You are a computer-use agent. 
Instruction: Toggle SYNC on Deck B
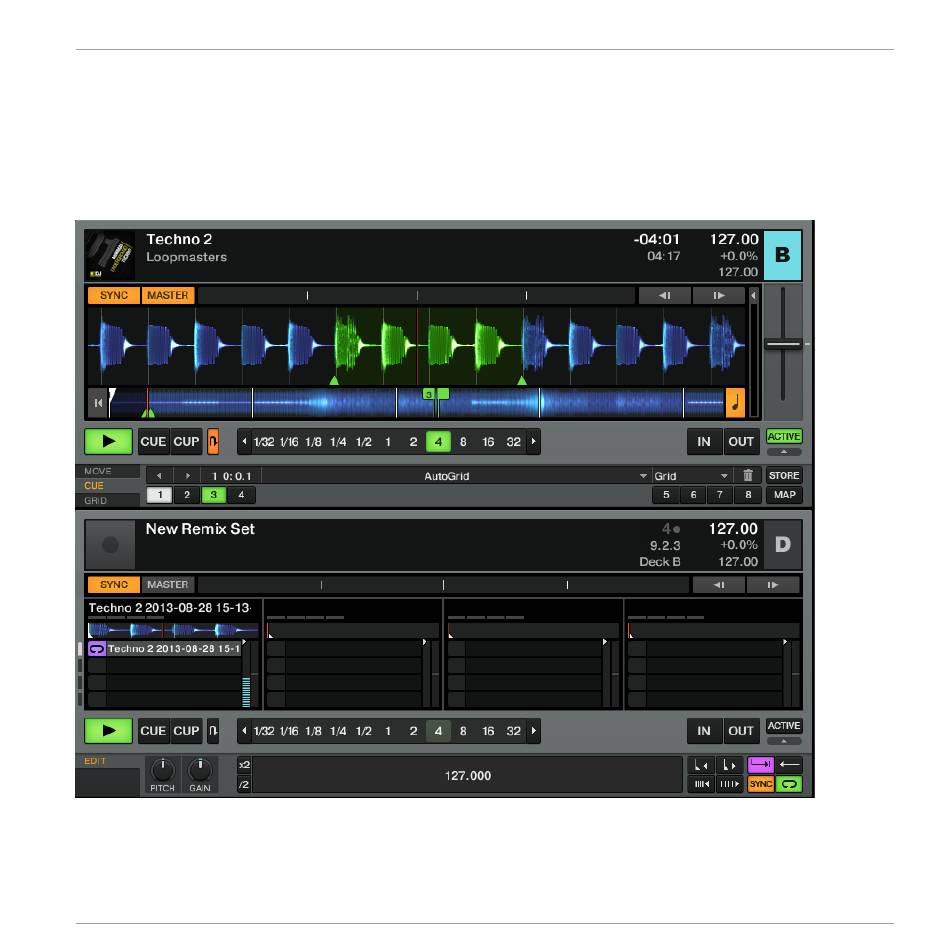114,295
